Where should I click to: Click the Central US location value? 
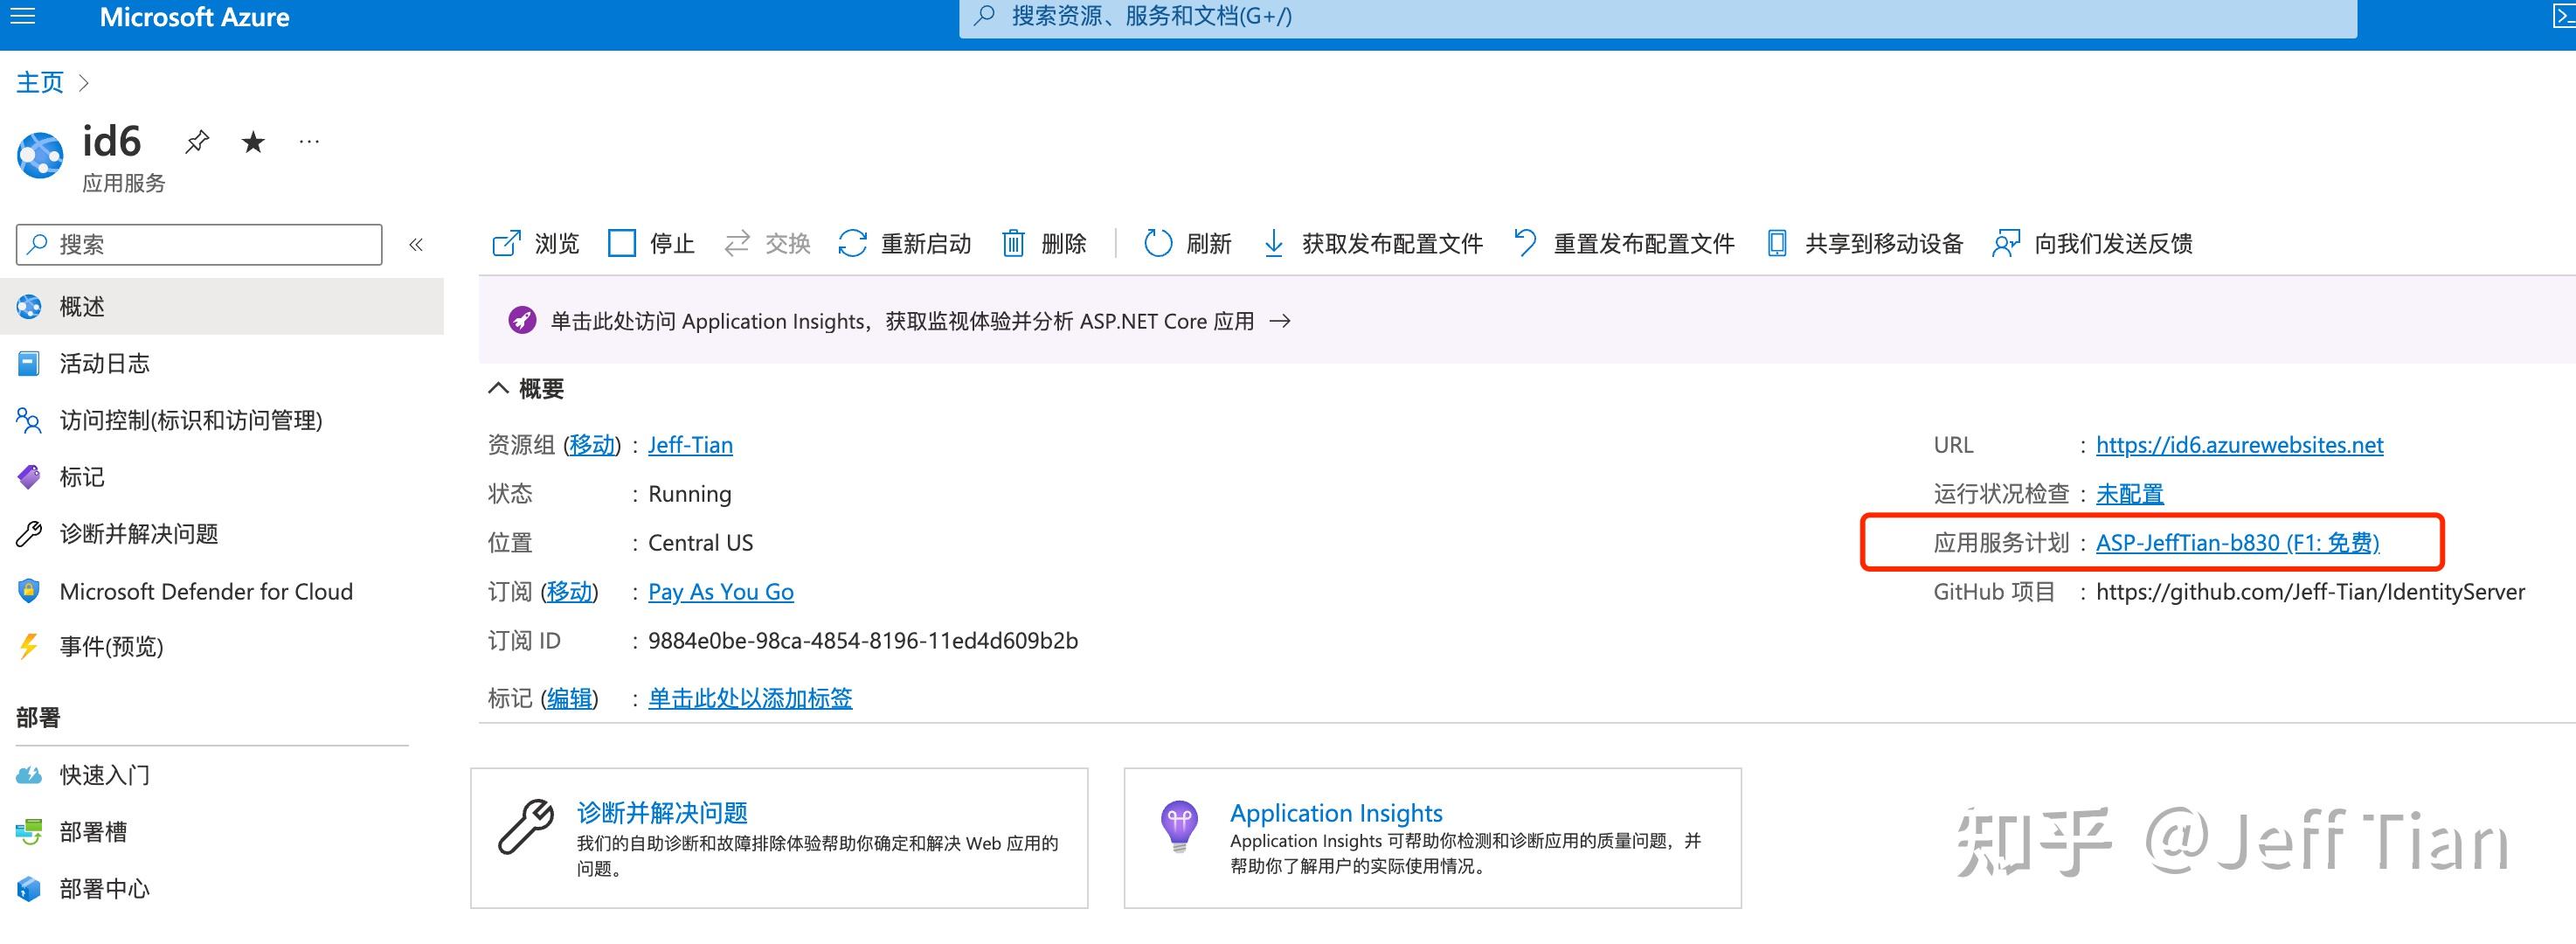(701, 543)
